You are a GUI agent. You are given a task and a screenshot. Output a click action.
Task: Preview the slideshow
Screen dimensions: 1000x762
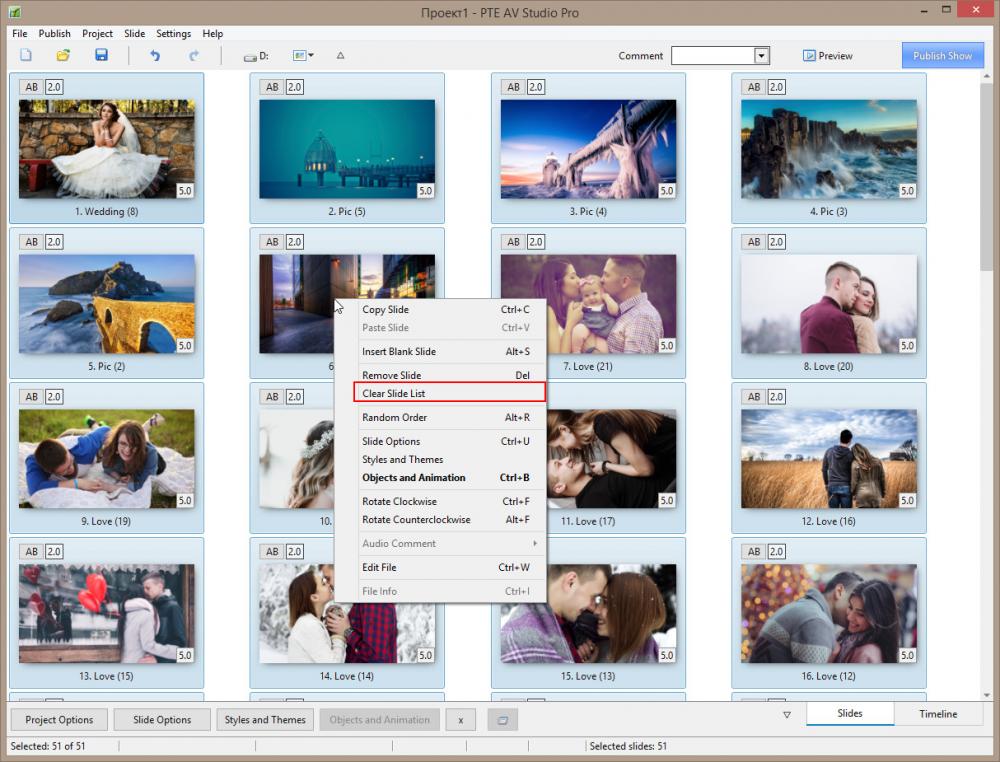[x=828, y=56]
